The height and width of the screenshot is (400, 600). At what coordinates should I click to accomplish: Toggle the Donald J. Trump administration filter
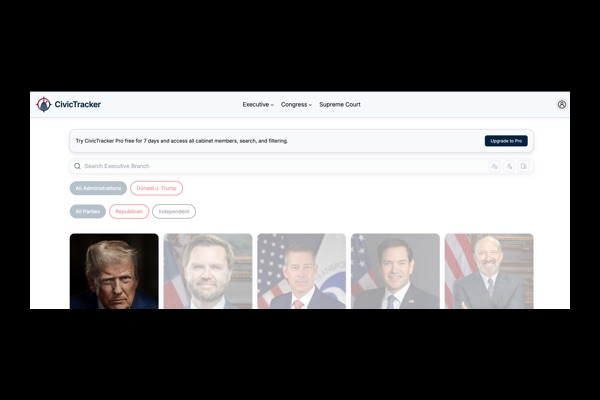tap(157, 188)
